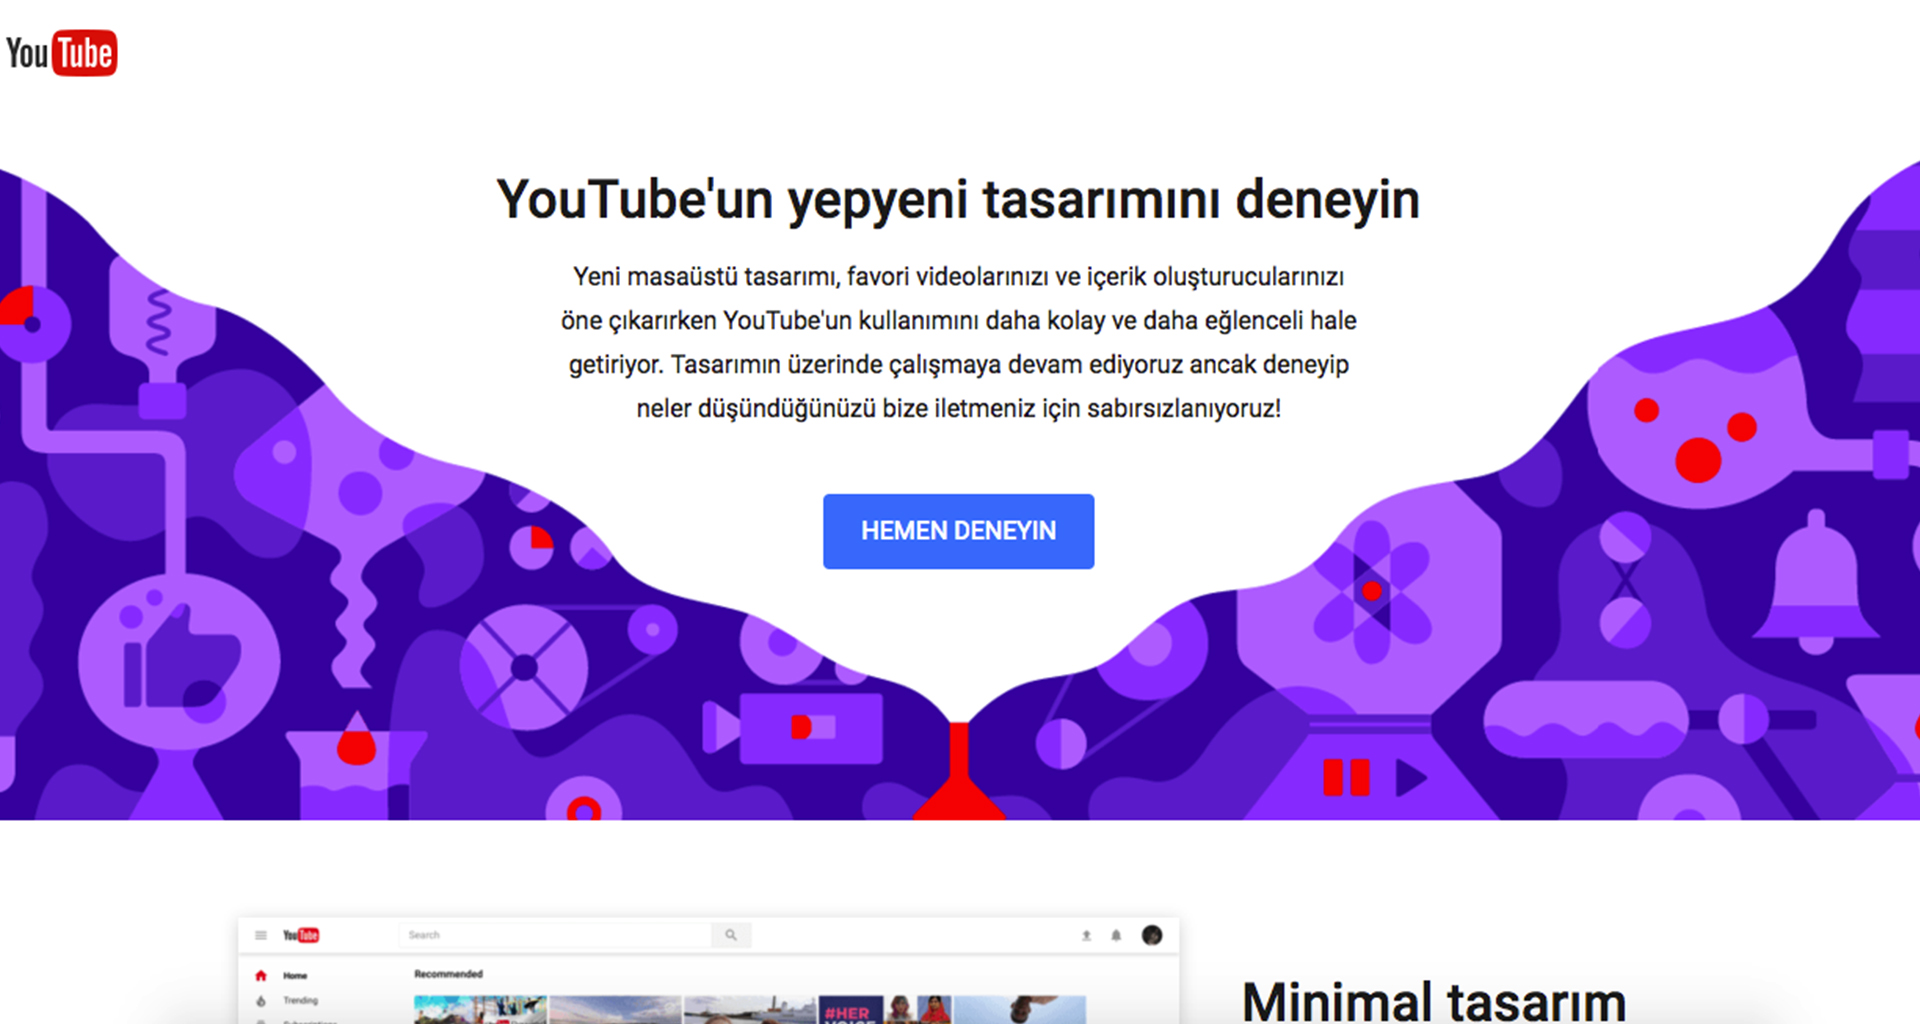
Task: Click the magnifying glass search button
Action: coord(731,935)
